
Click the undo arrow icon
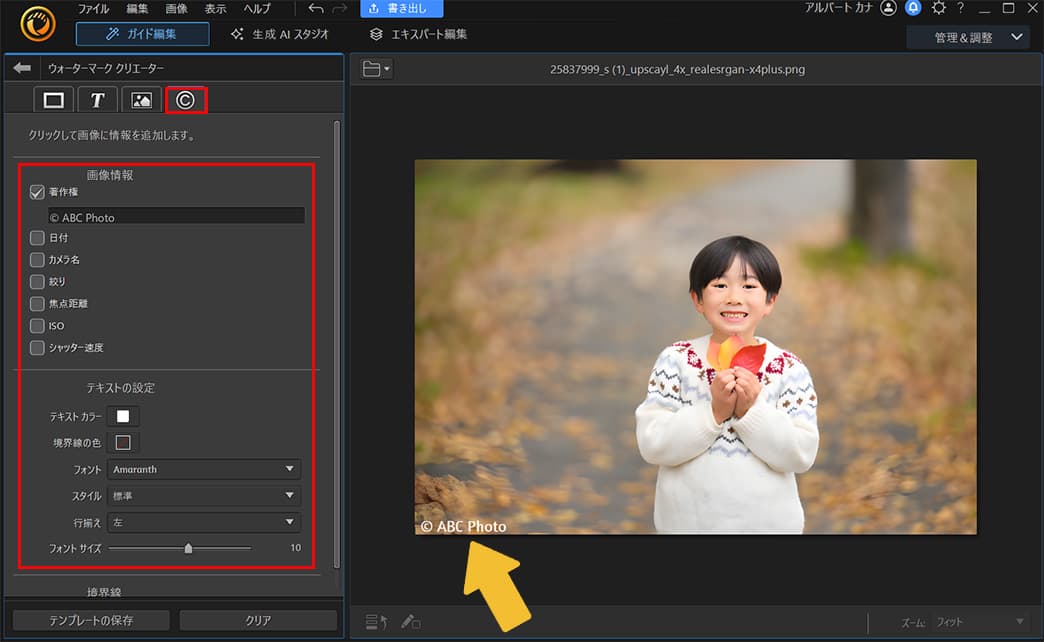[x=316, y=9]
